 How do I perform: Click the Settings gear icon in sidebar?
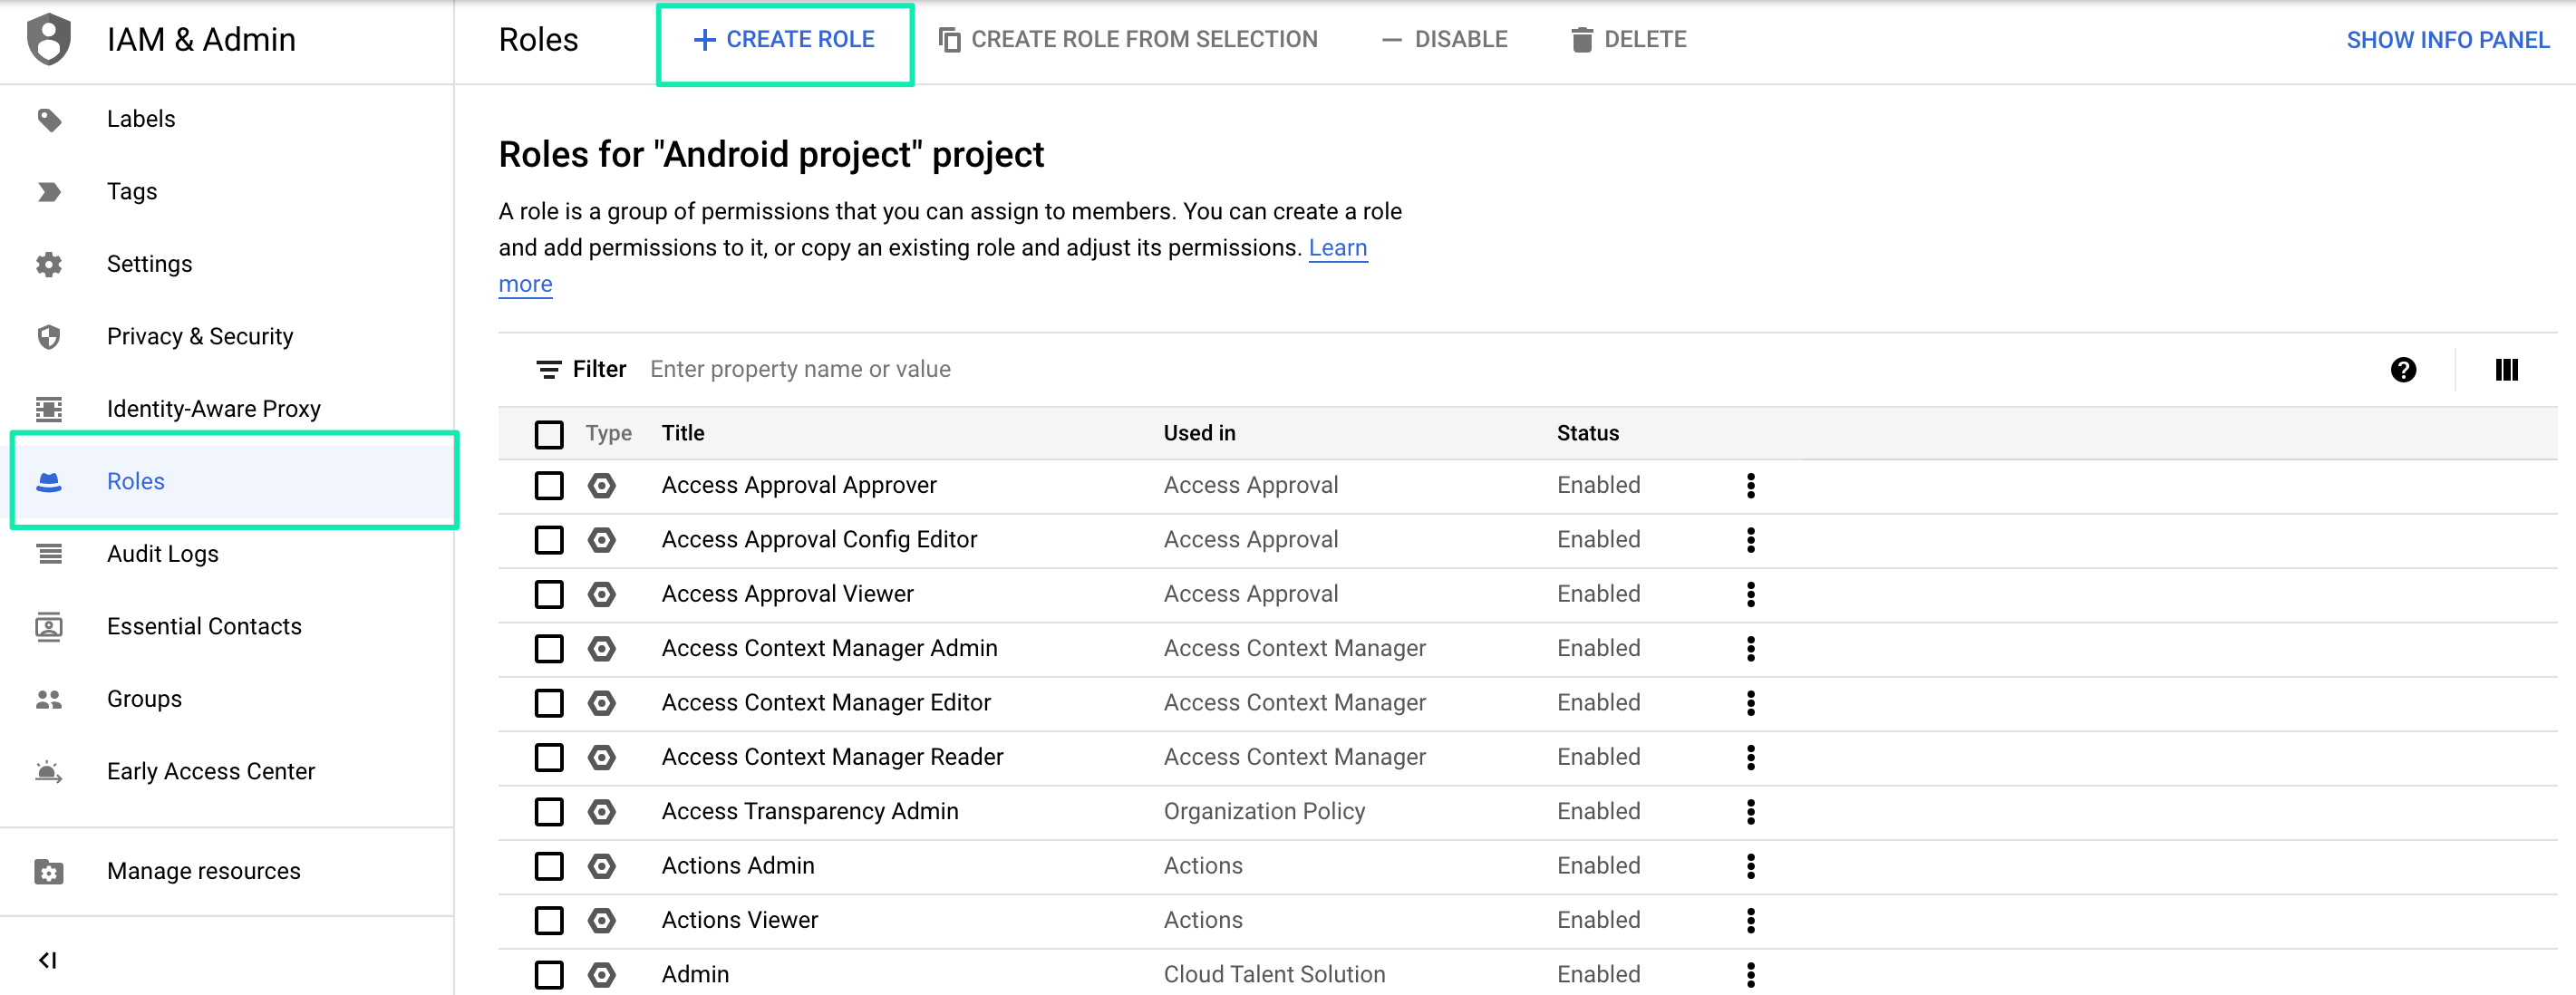click(x=49, y=264)
